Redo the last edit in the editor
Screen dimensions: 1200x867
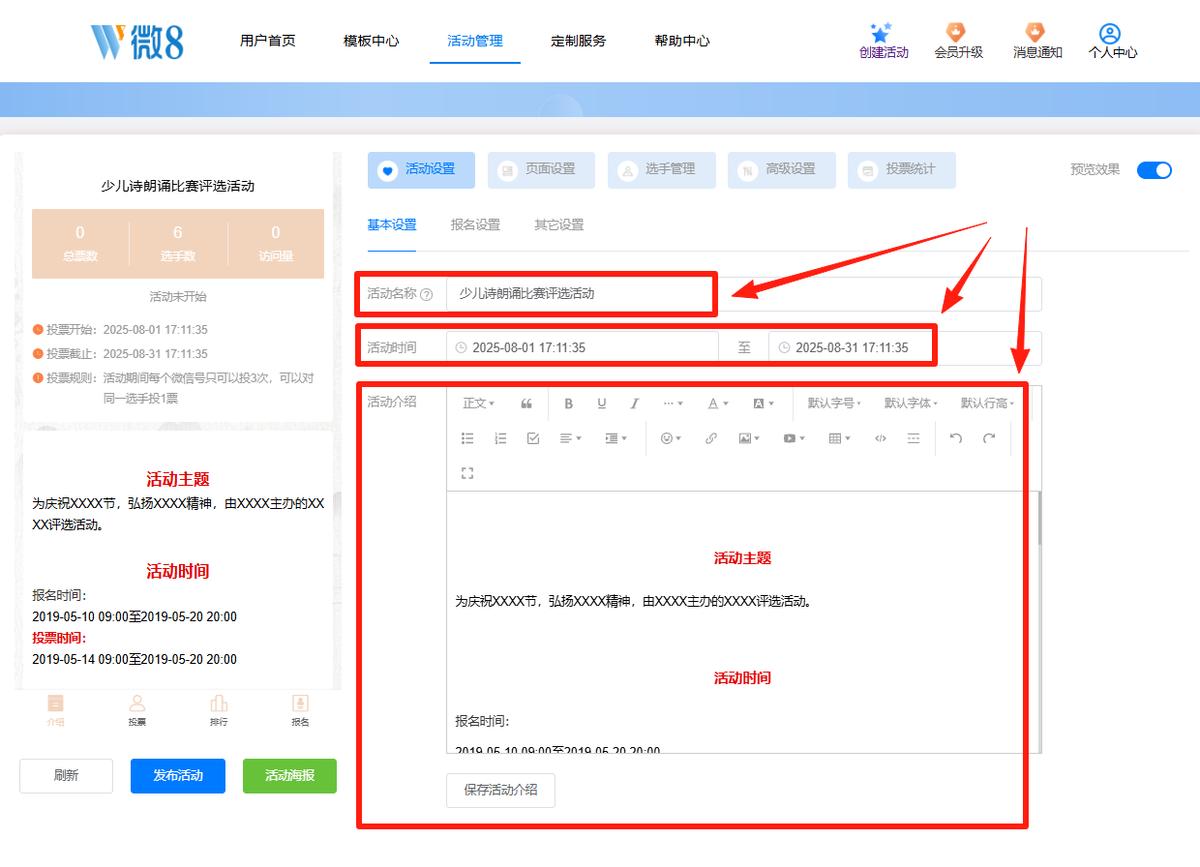point(989,438)
